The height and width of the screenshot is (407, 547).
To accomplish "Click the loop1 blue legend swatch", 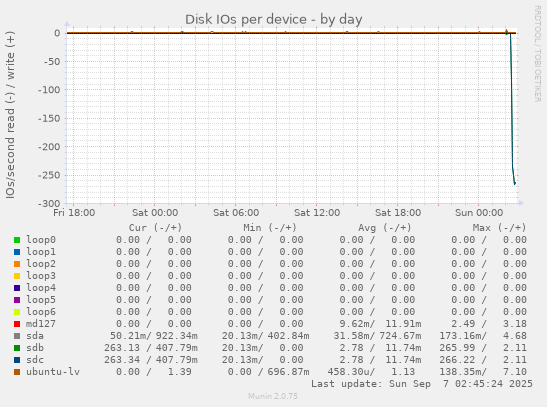I will point(17,252).
